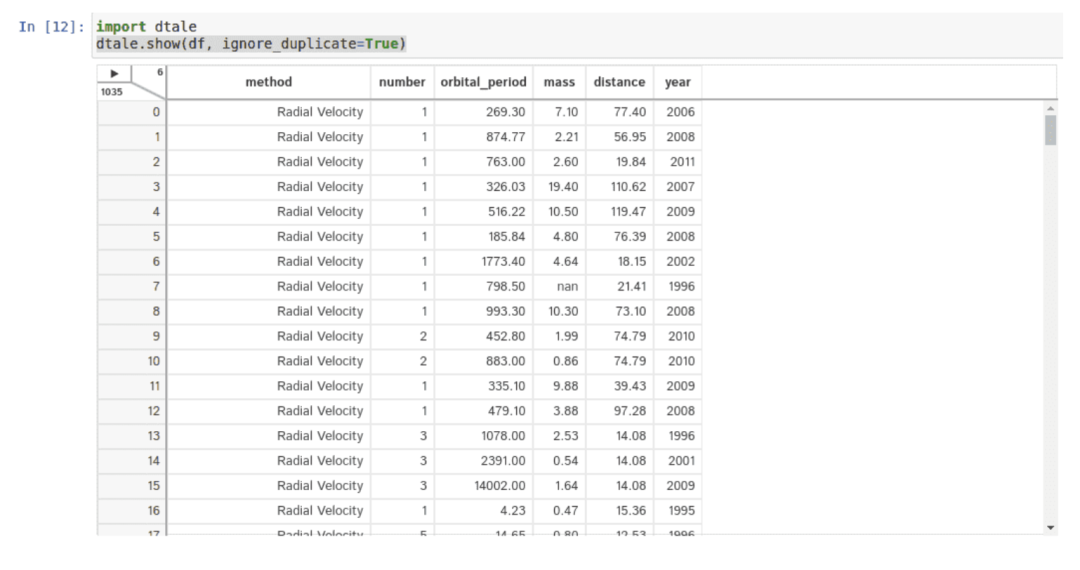Select the year column header
This screenshot has height=570, width=1080.
678,82
